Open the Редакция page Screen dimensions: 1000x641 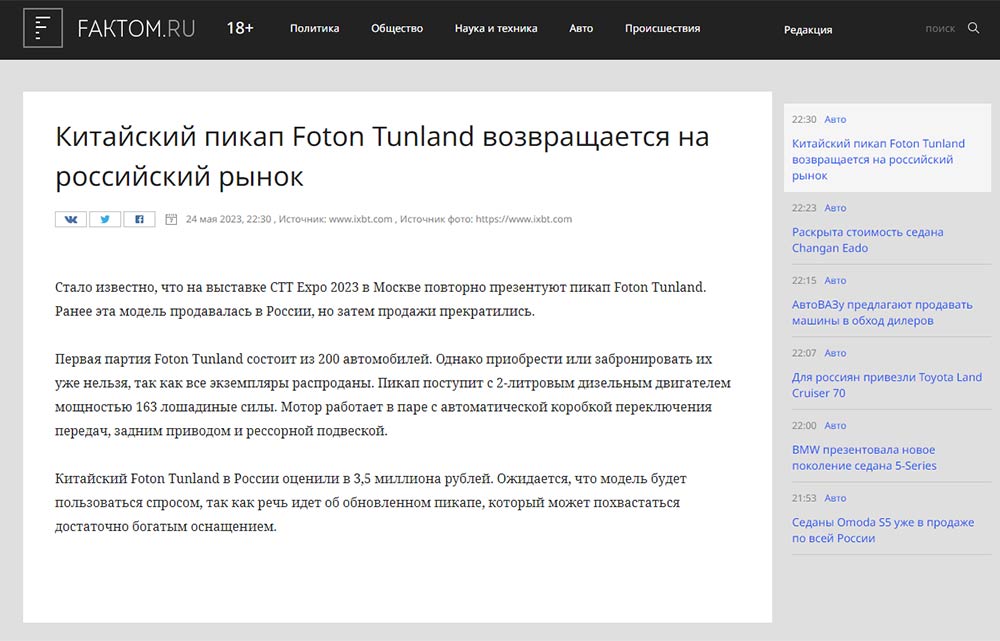click(x=807, y=29)
